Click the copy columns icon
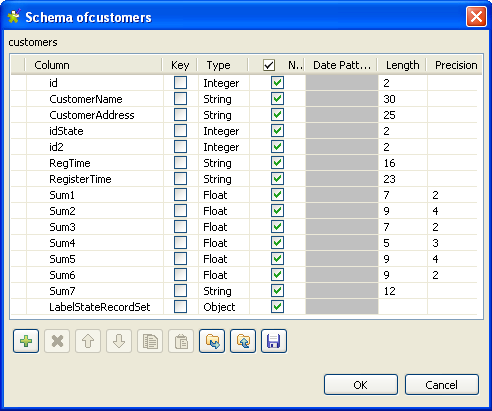Viewport: 492px width, 411px height. pos(150,341)
